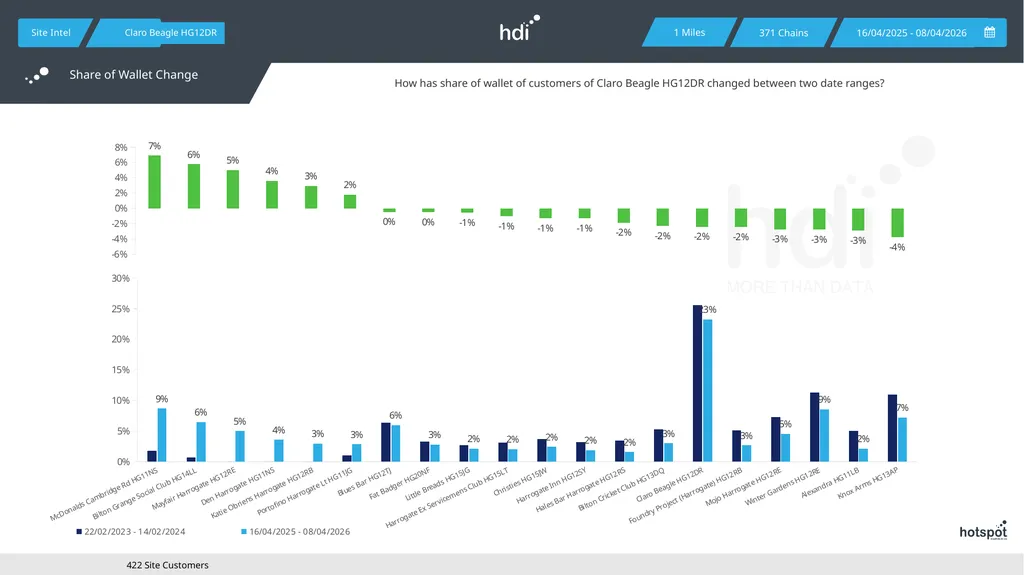Click the light blue legend swatch
This screenshot has width=1024, height=575.
point(244,532)
